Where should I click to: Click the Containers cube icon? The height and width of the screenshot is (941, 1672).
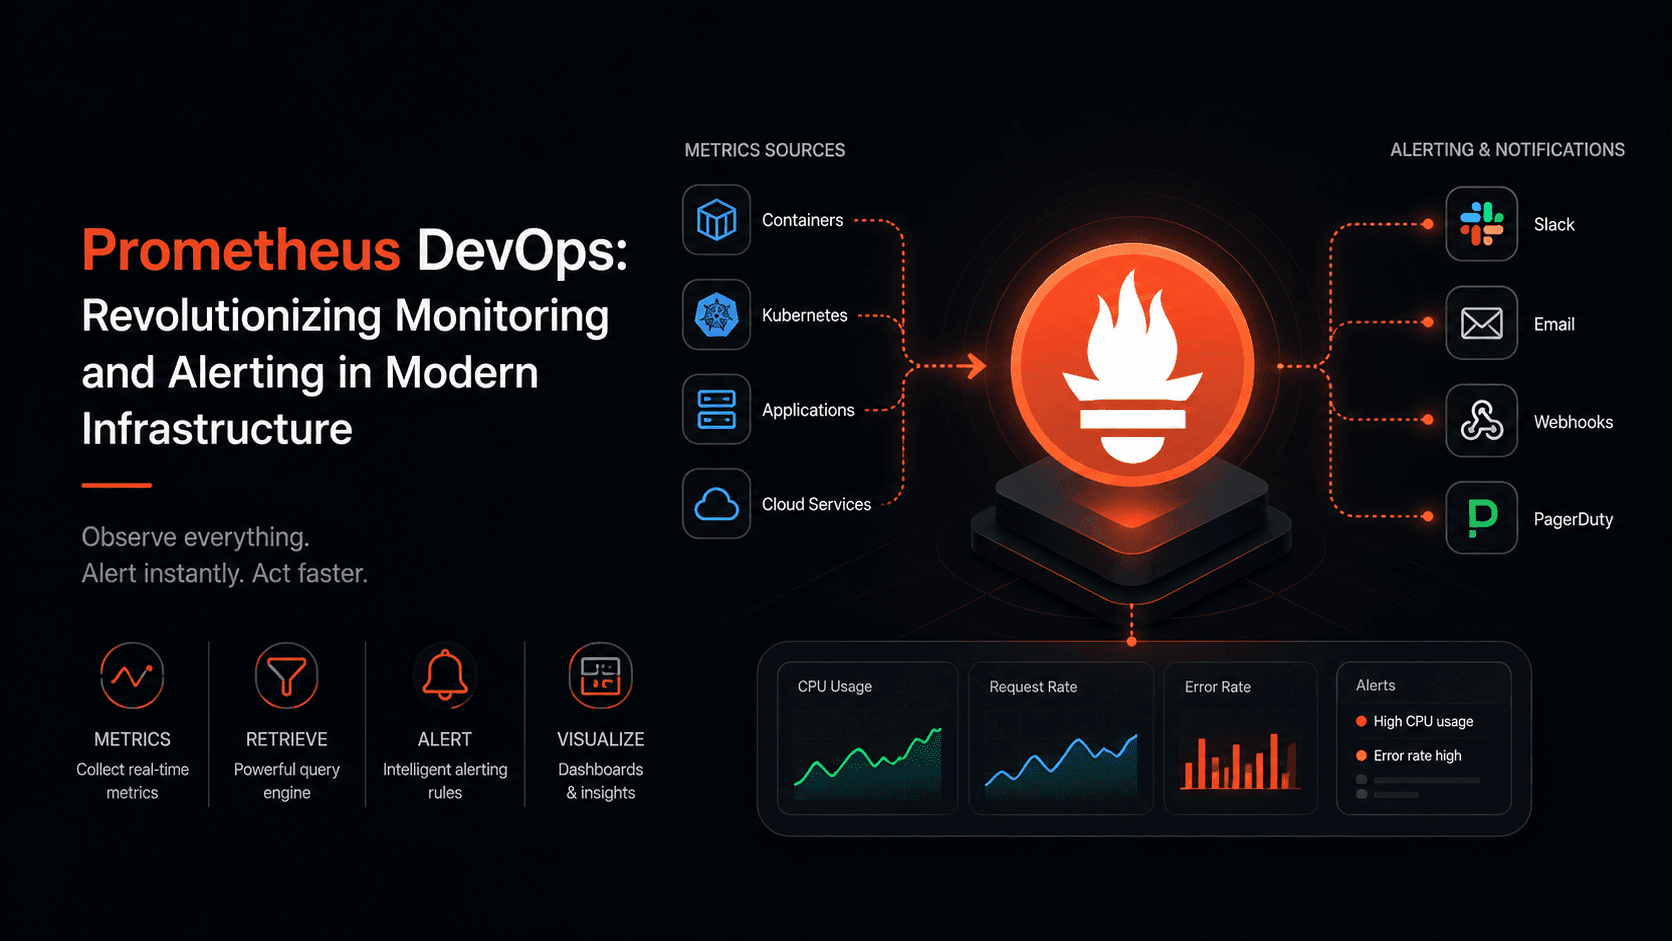pos(716,220)
